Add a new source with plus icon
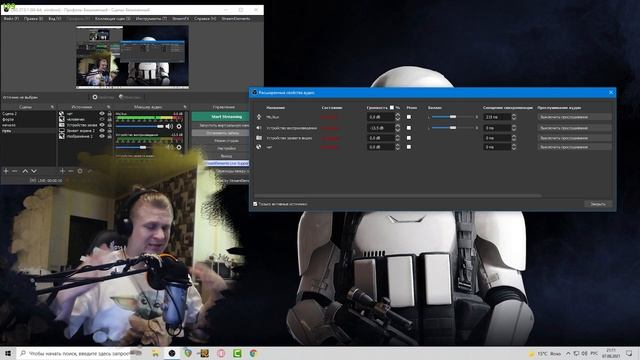This screenshot has width=640, height=360. coord(62,171)
